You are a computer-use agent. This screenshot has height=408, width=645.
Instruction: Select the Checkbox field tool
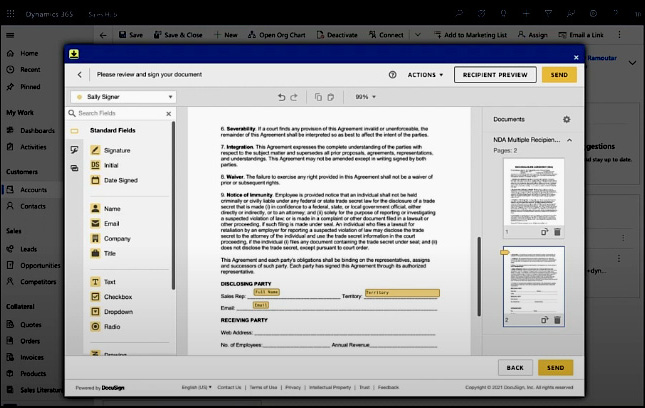click(x=111, y=297)
